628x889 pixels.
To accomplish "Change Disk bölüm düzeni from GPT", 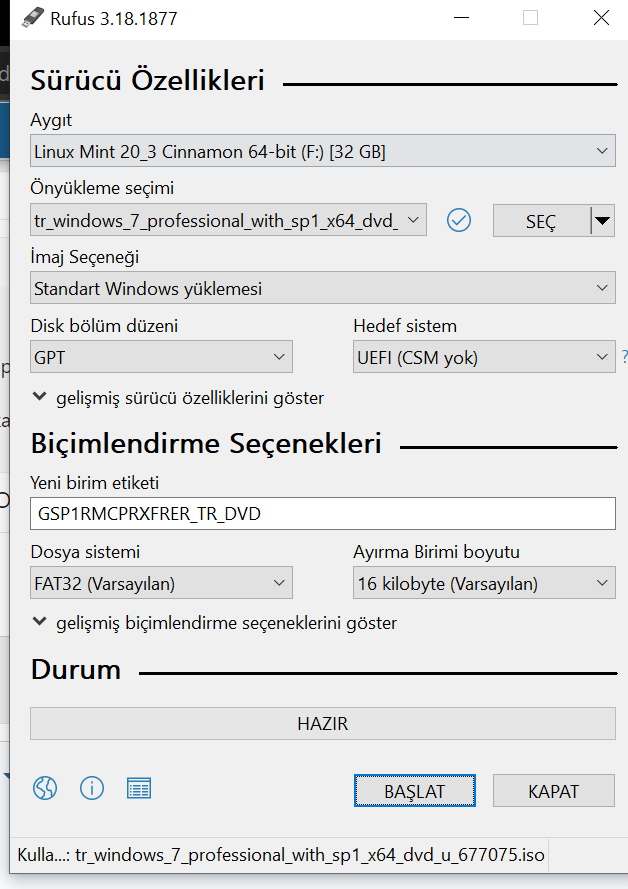I will click(161, 357).
